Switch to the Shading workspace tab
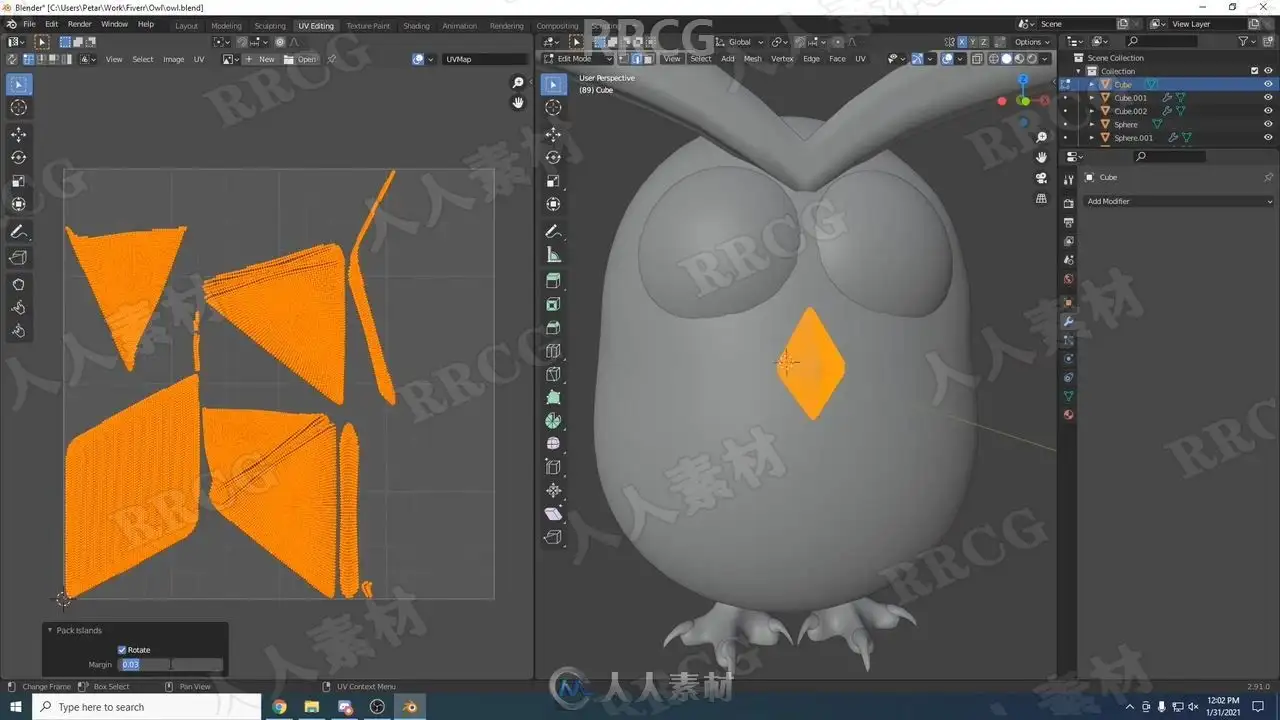This screenshot has height=720, width=1280. click(x=416, y=26)
